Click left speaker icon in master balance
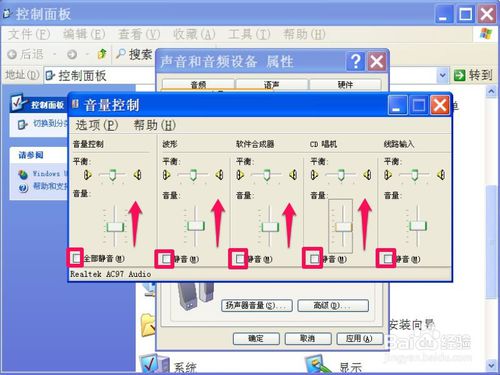 [x=88, y=174]
